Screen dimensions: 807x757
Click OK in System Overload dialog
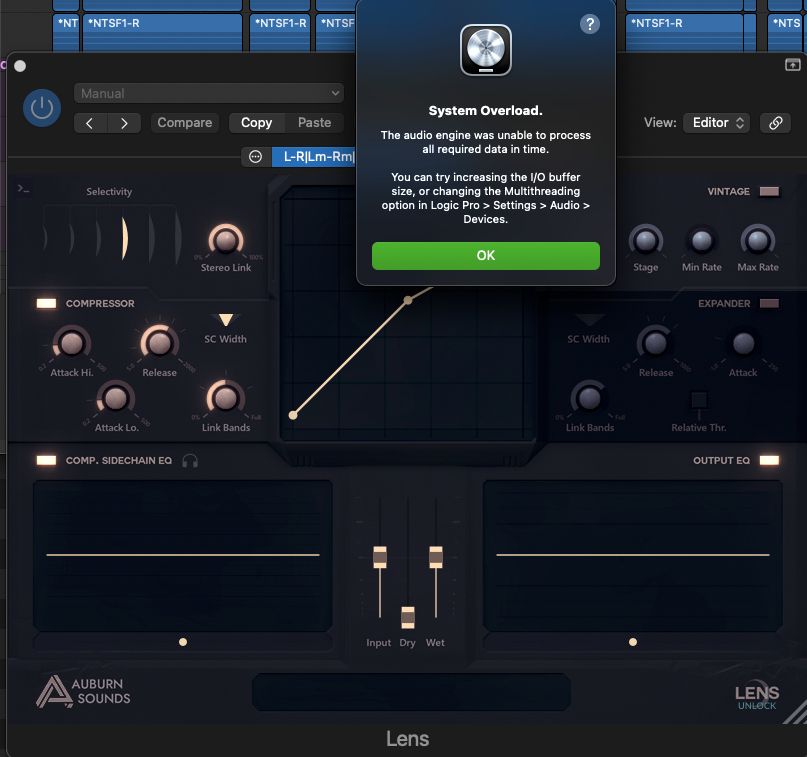pyautogui.click(x=485, y=256)
